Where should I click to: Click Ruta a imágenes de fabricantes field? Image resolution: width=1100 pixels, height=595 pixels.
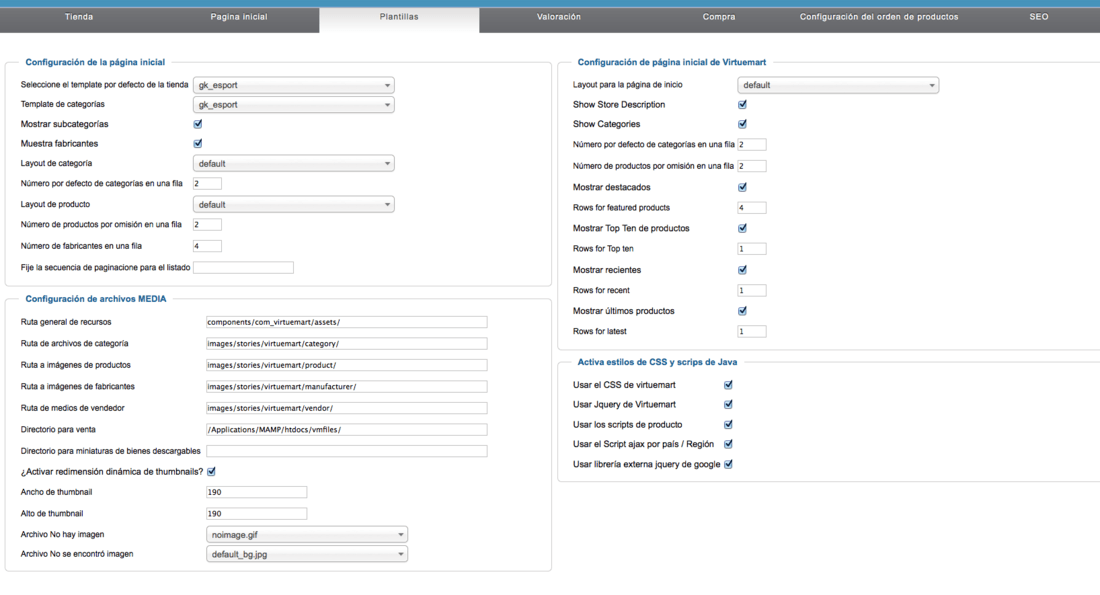[347, 387]
